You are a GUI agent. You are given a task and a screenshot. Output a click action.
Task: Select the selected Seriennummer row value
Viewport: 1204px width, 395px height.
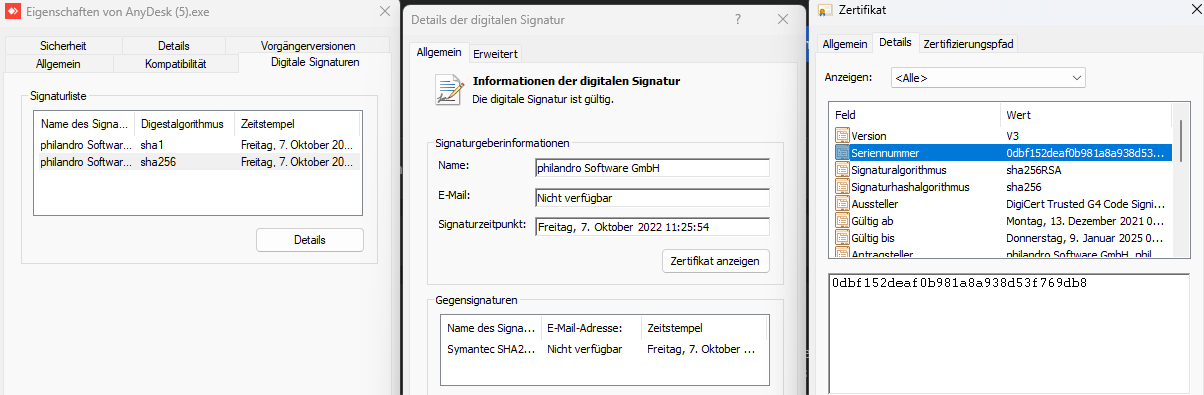click(1086, 153)
